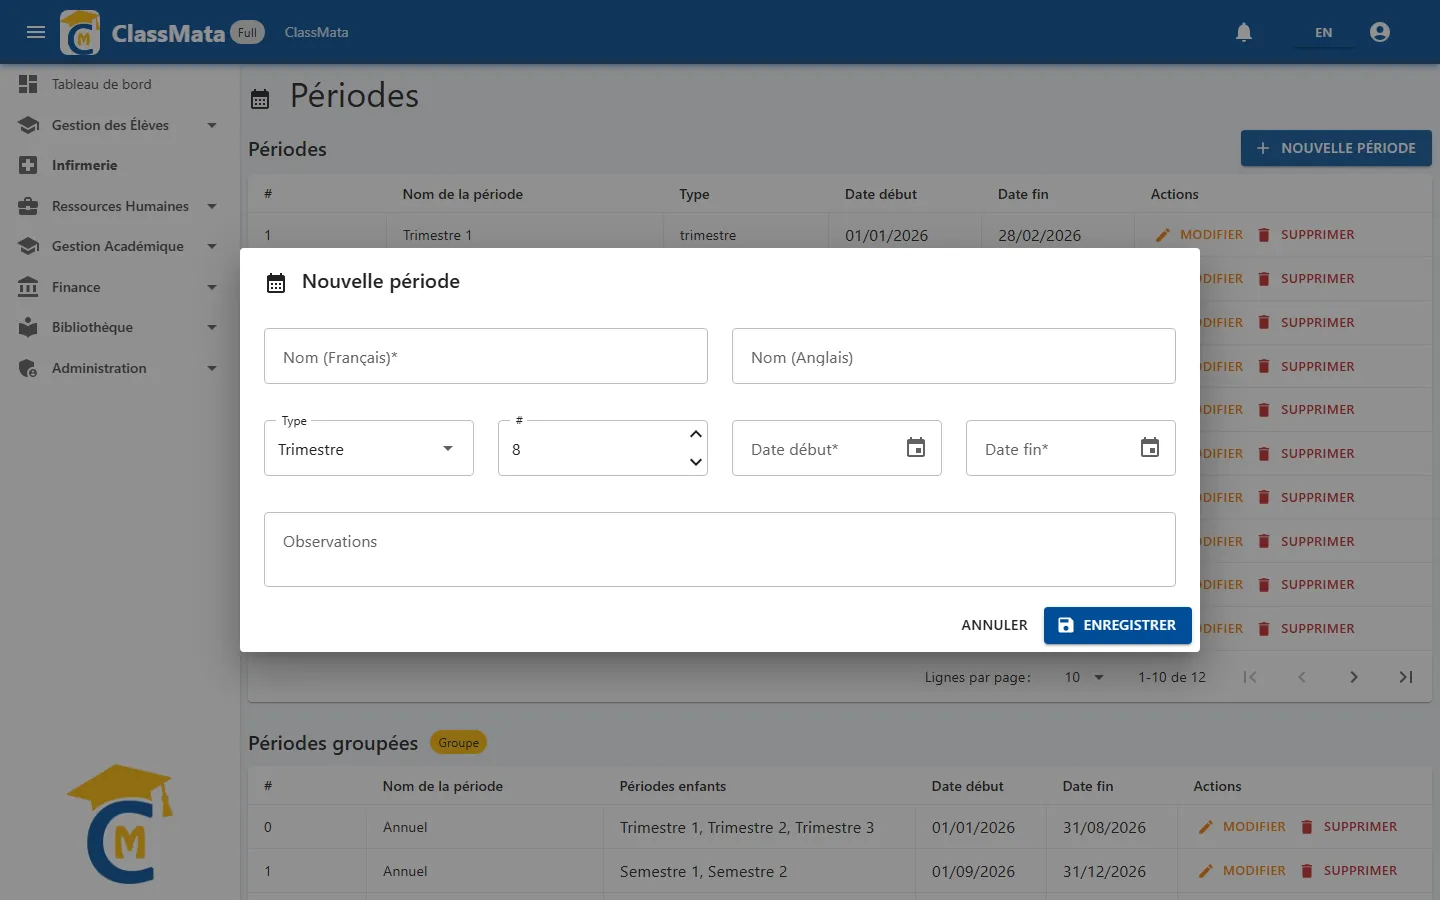Open the Date fin calendar picker
This screenshot has width=1440, height=900.
point(1150,447)
